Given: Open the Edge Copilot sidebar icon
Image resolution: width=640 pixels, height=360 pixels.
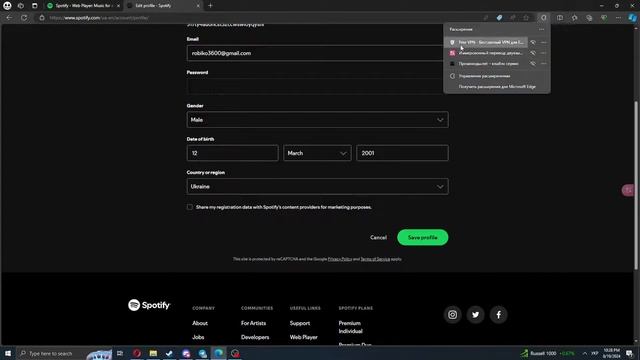Looking at the screenshot, I should [x=632, y=18].
